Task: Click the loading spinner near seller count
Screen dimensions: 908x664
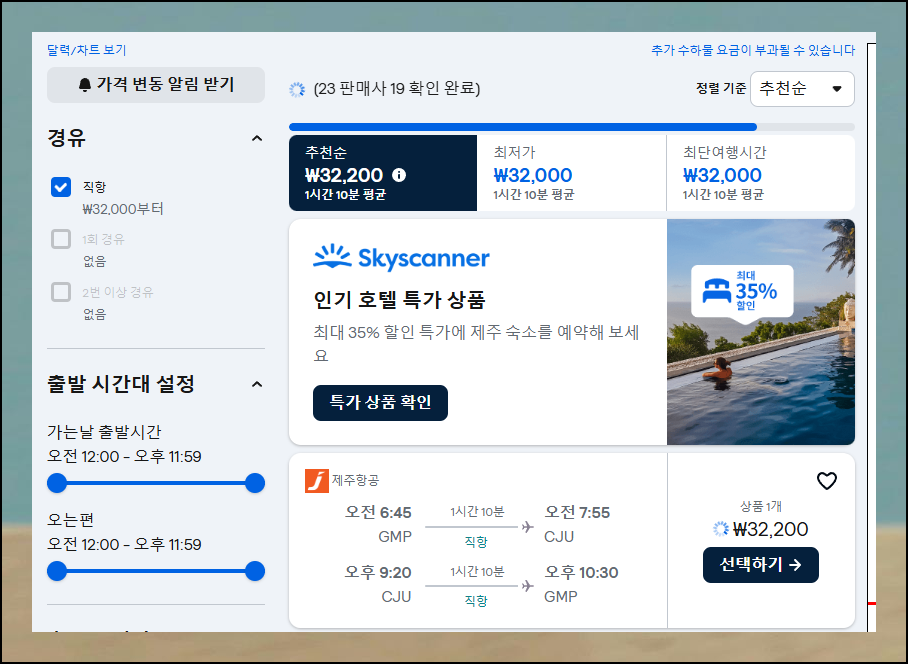Action: click(x=297, y=89)
